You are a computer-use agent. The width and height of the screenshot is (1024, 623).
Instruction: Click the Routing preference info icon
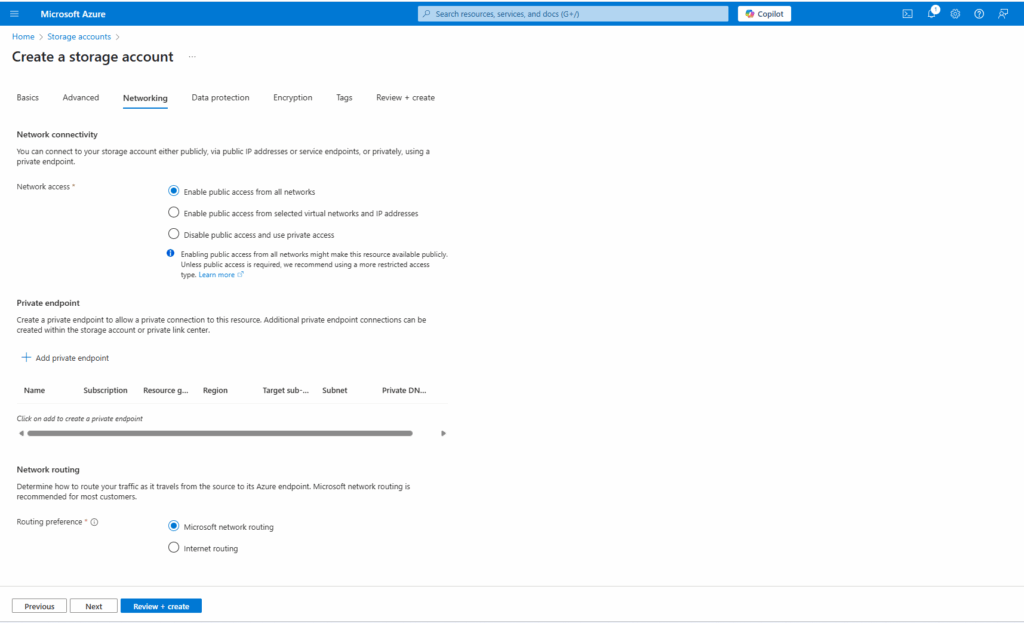pos(94,522)
